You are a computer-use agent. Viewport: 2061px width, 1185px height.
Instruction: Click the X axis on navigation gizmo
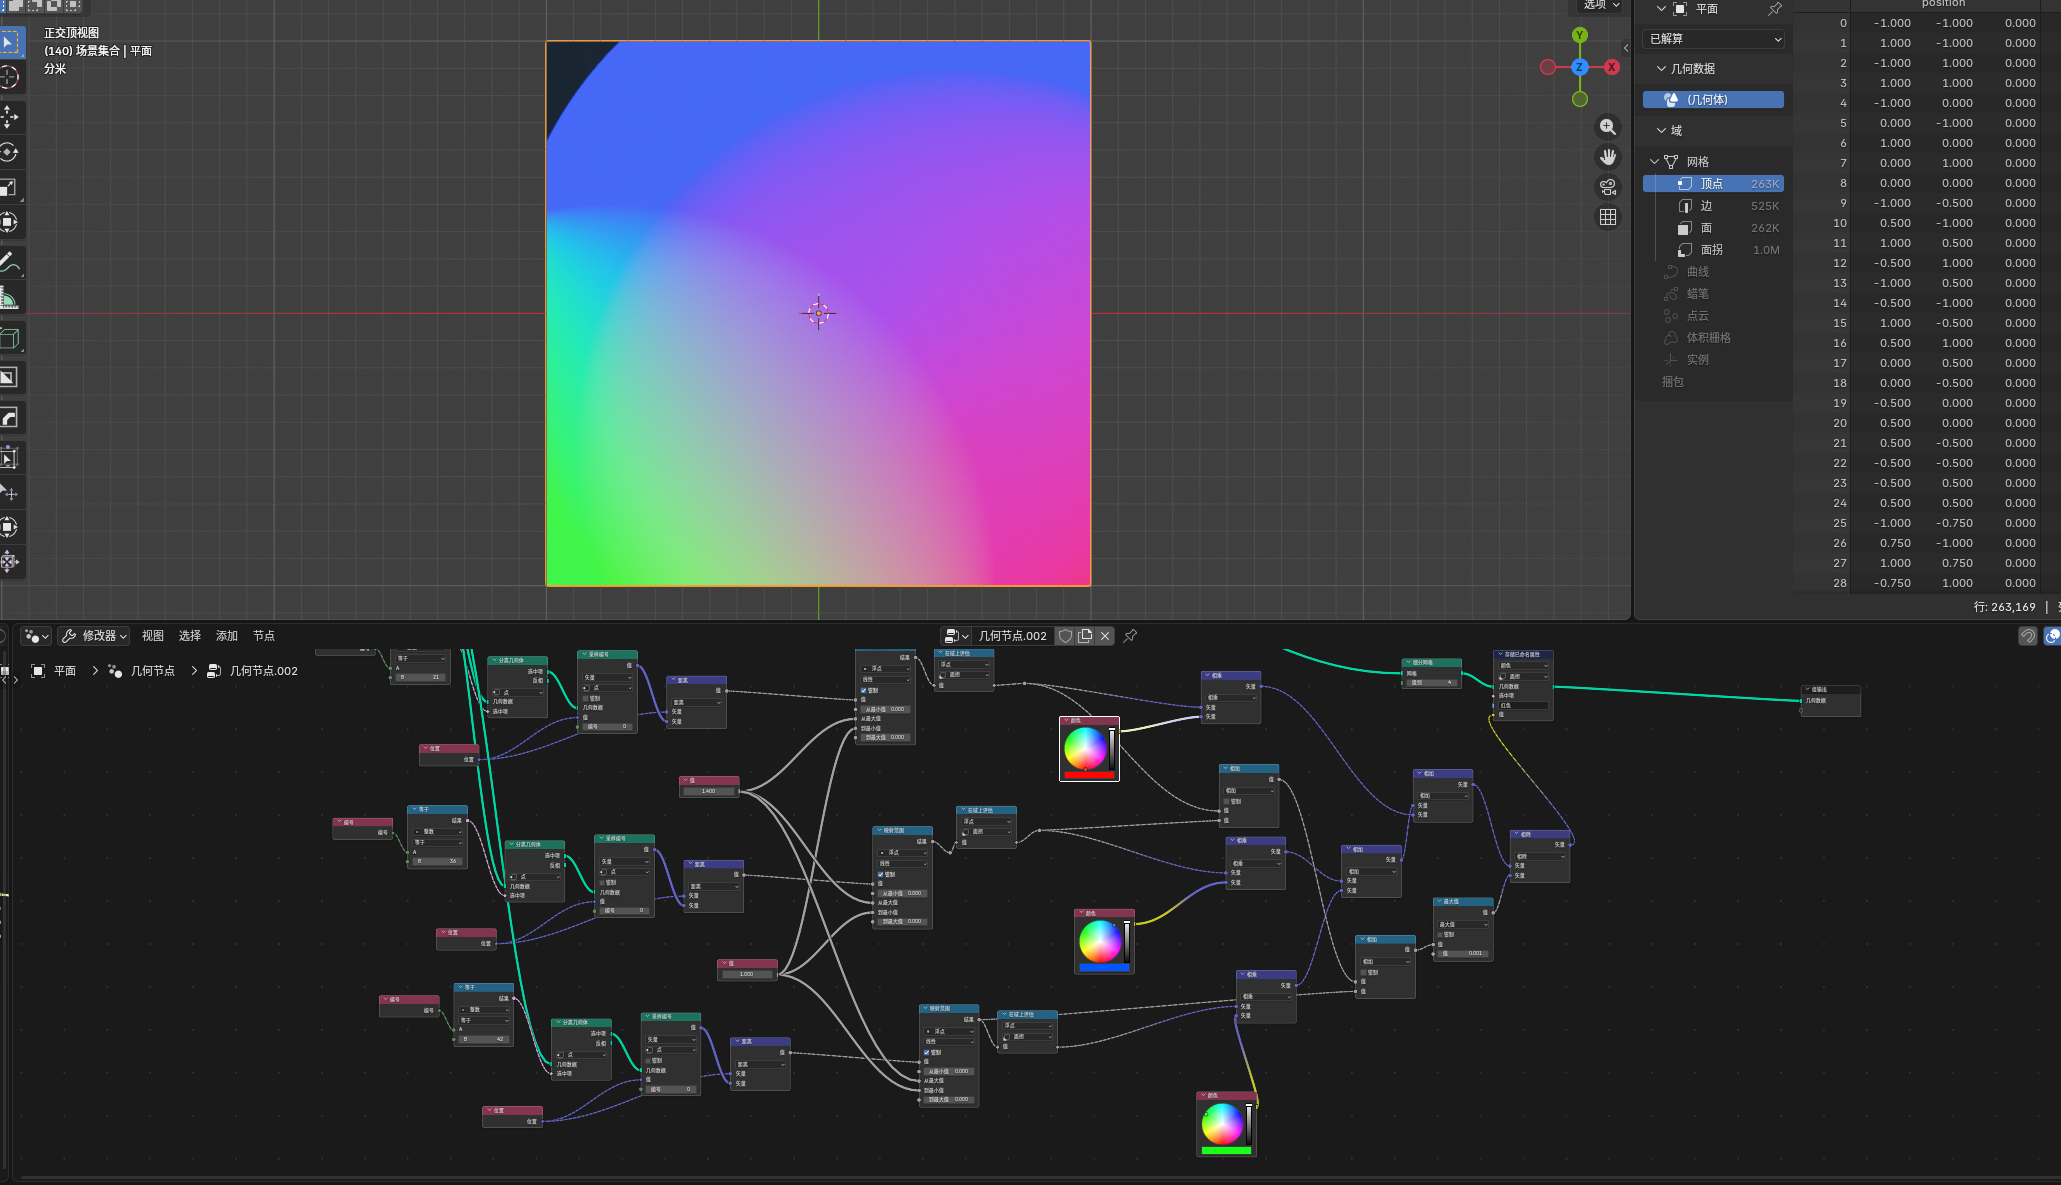pyautogui.click(x=1612, y=67)
